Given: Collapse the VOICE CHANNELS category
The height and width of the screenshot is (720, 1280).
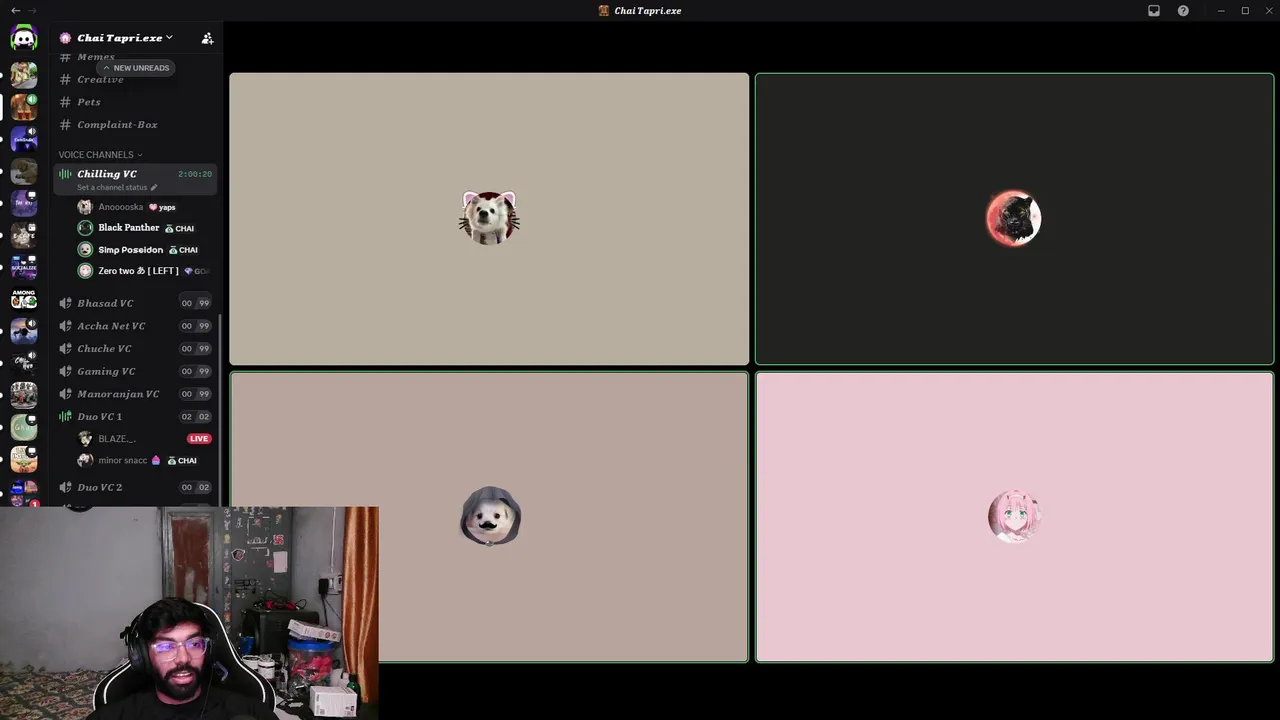Looking at the screenshot, I should click(x=100, y=155).
